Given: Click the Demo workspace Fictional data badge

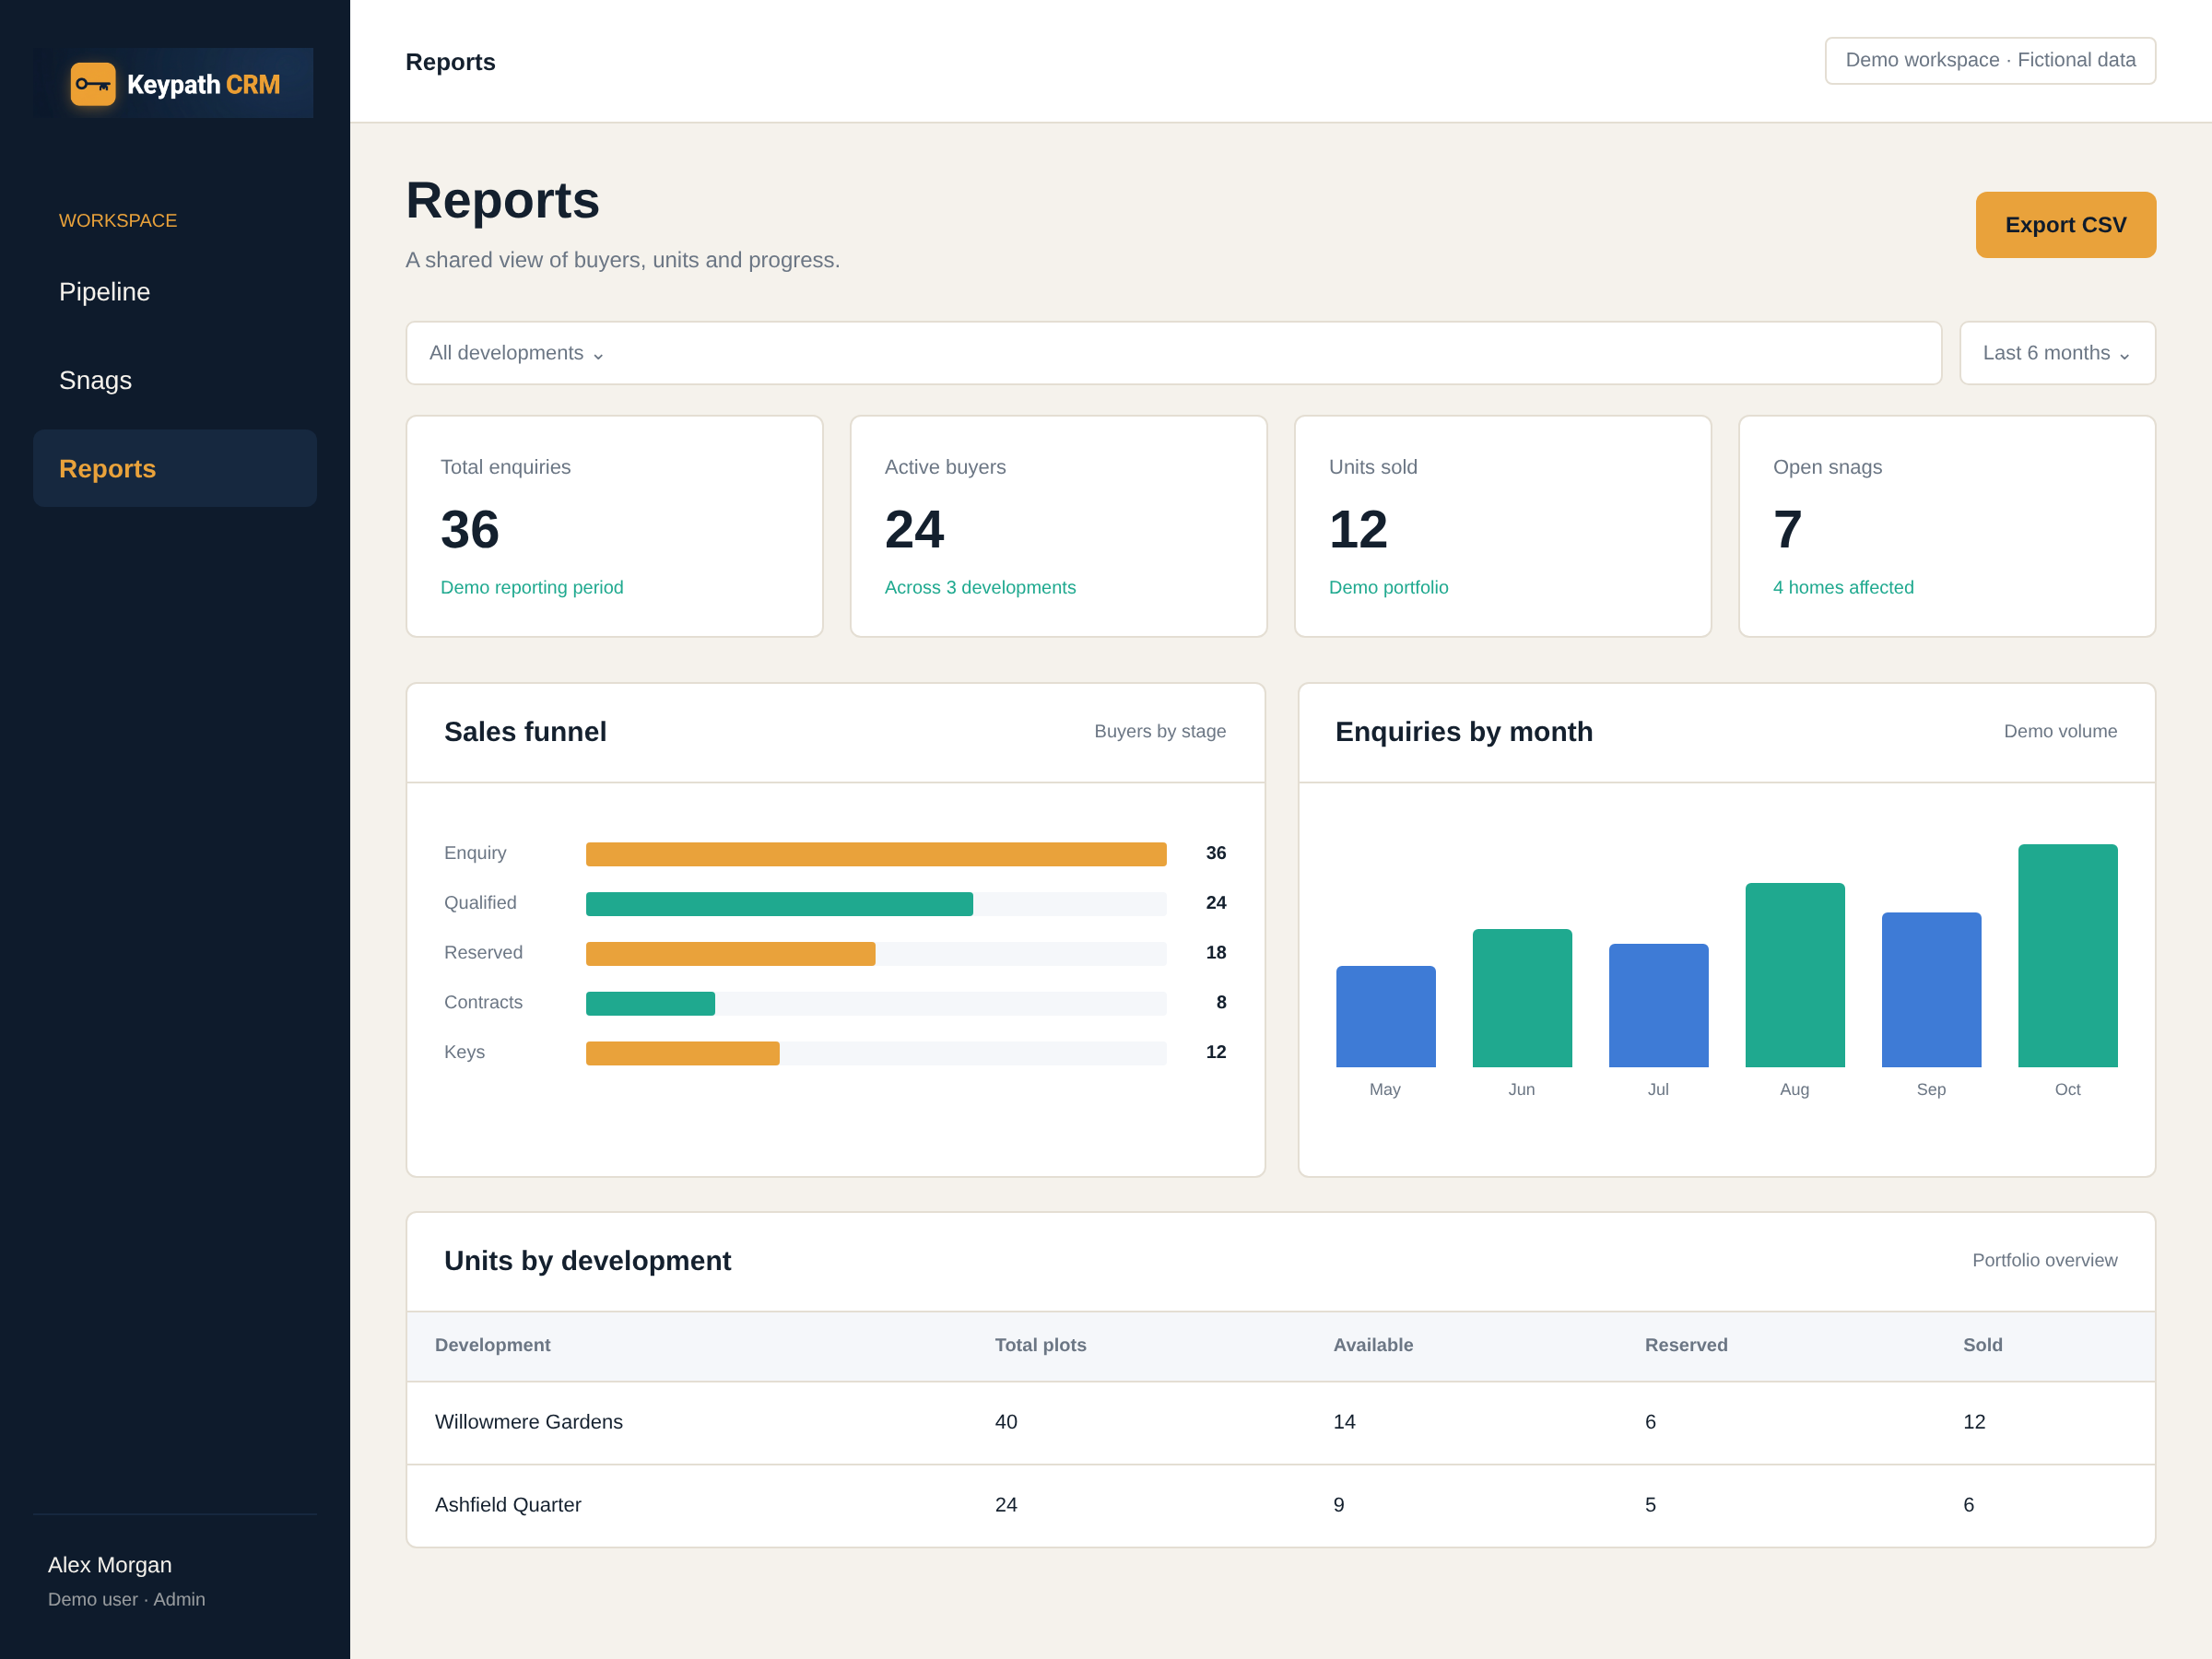Looking at the screenshot, I should click(1990, 60).
